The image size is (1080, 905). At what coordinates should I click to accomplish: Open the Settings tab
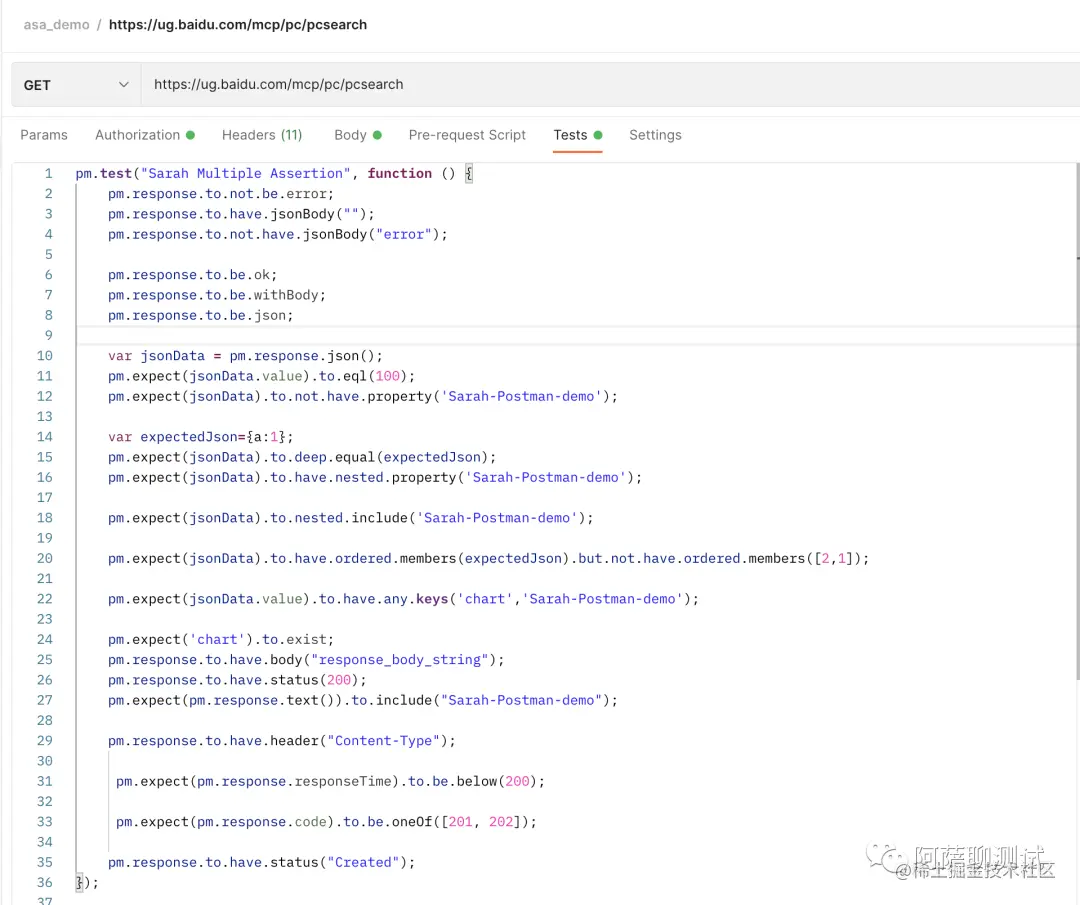(x=655, y=135)
